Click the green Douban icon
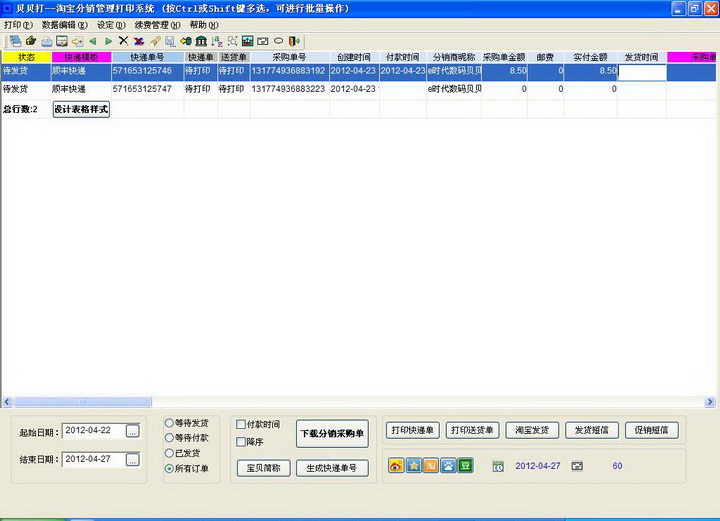The width and height of the screenshot is (720, 521). (x=465, y=466)
